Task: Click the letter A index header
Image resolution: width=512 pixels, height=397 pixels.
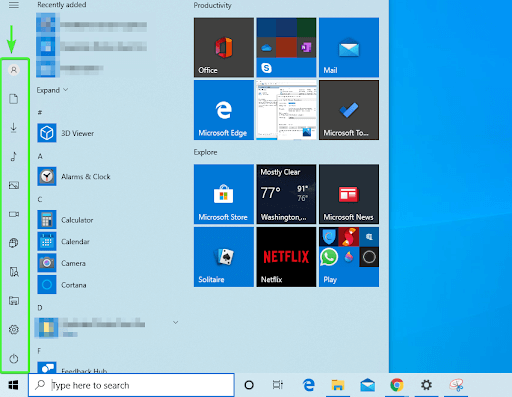Action: point(40,156)
